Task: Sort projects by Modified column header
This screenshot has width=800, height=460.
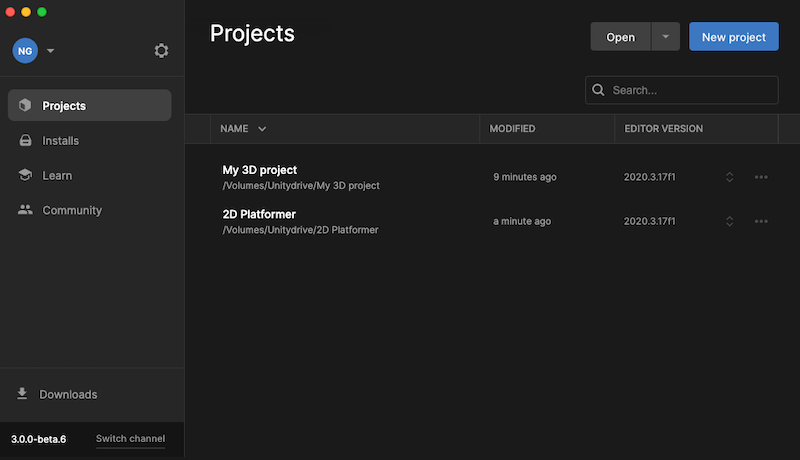Action: pos(512,129)
